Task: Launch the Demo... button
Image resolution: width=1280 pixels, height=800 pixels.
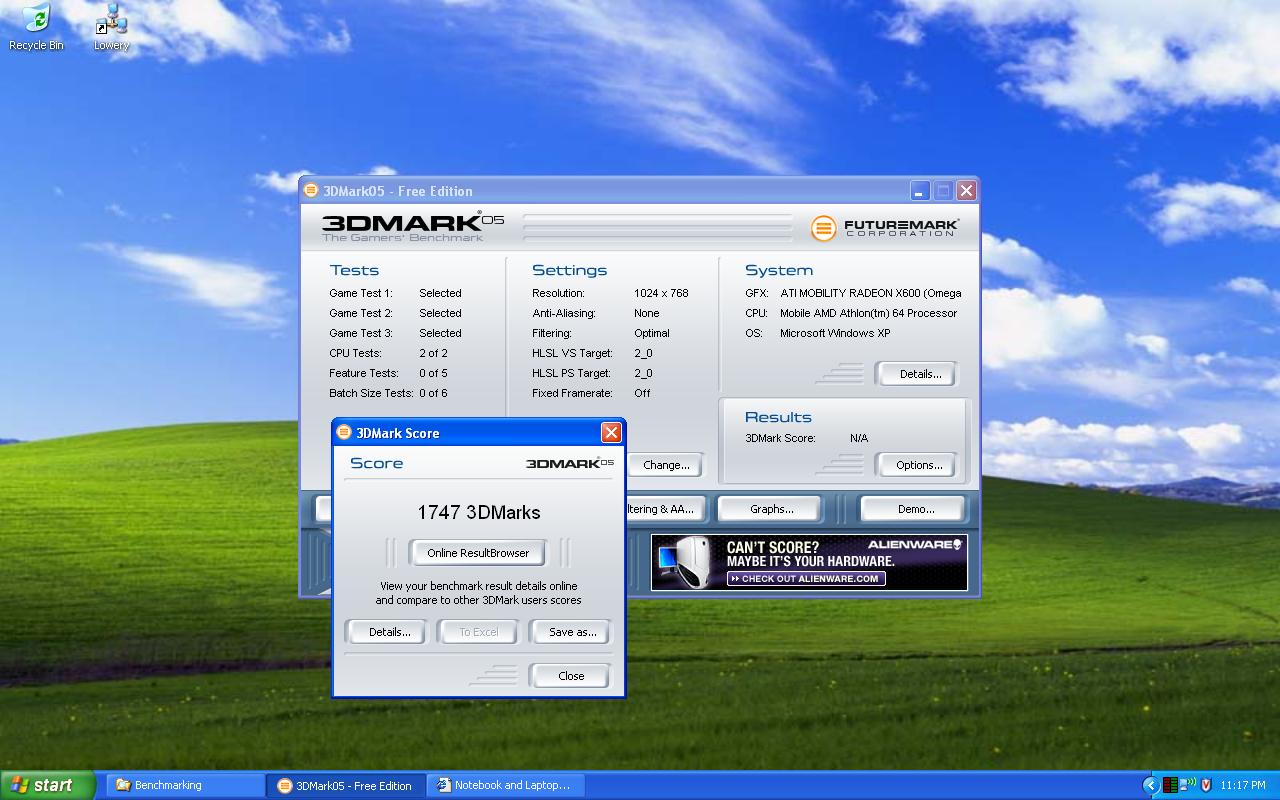Action: pyautogui.click(x=915, y=509)
